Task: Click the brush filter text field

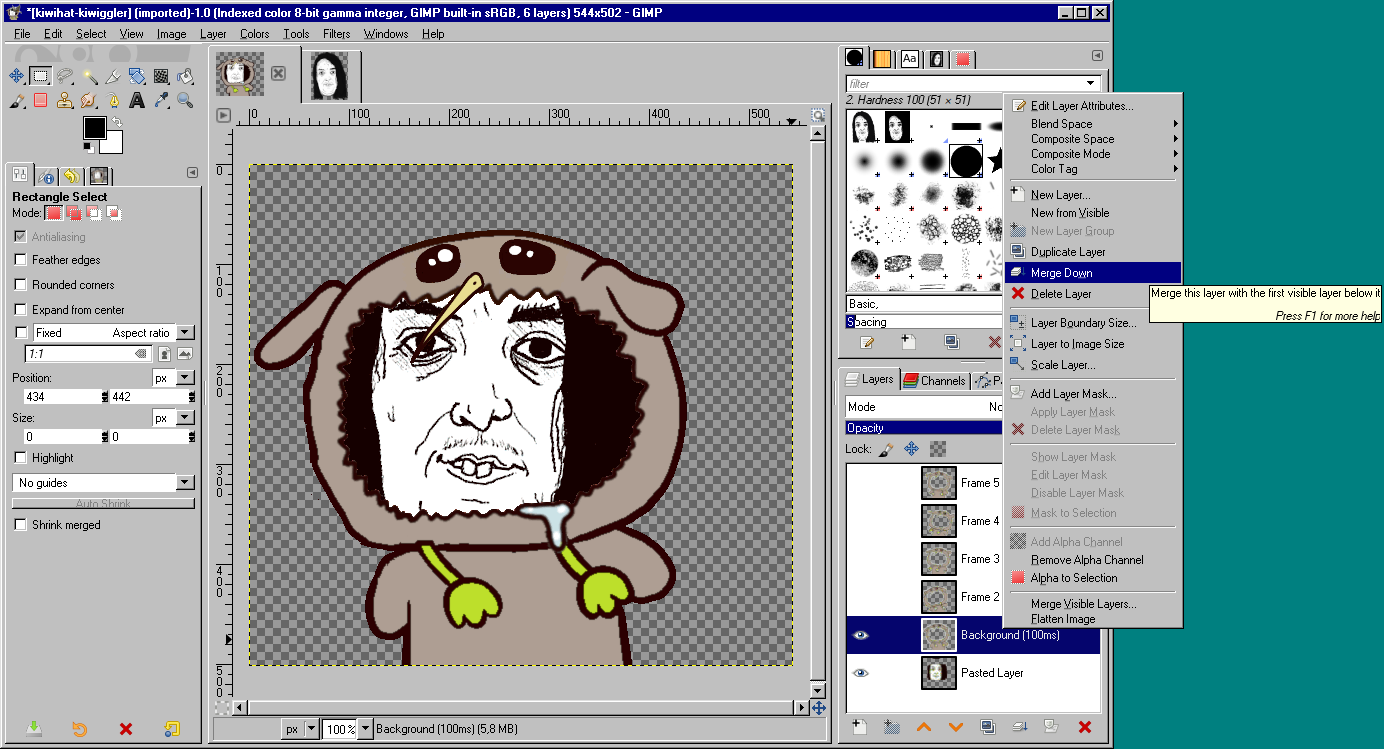Action: point(964,84)
